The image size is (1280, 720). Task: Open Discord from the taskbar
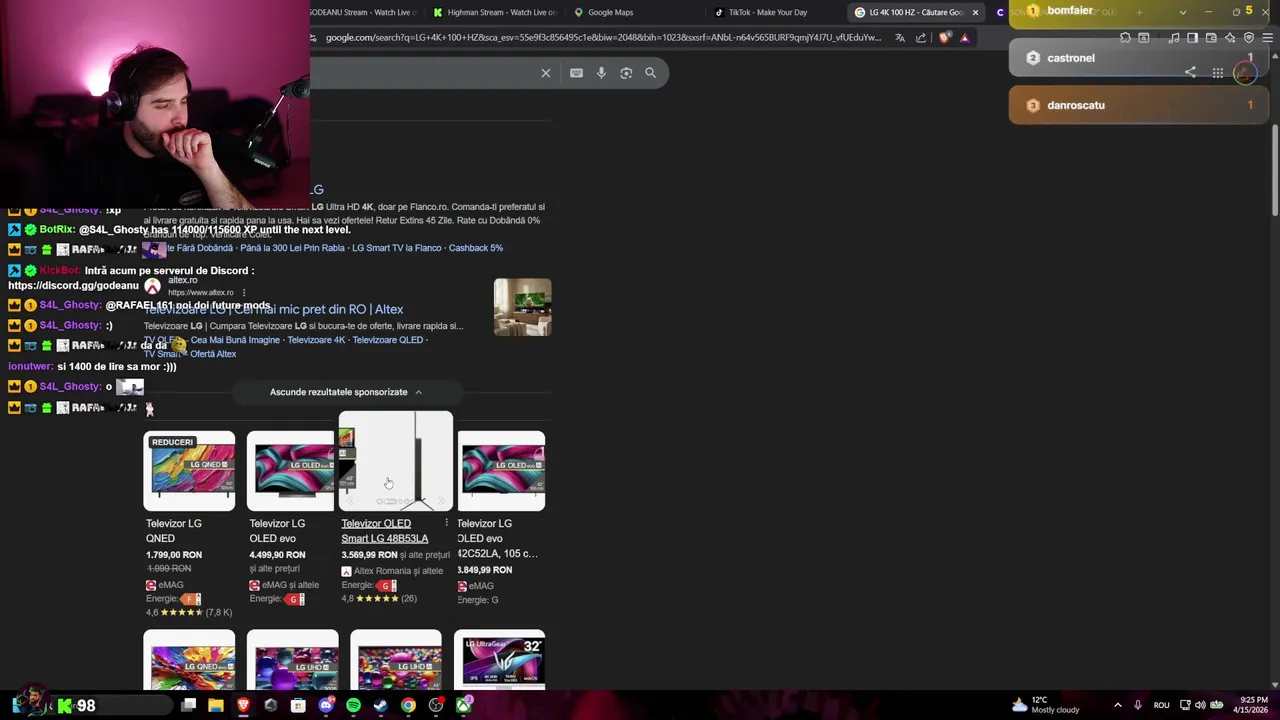click(x=326, y=705)
